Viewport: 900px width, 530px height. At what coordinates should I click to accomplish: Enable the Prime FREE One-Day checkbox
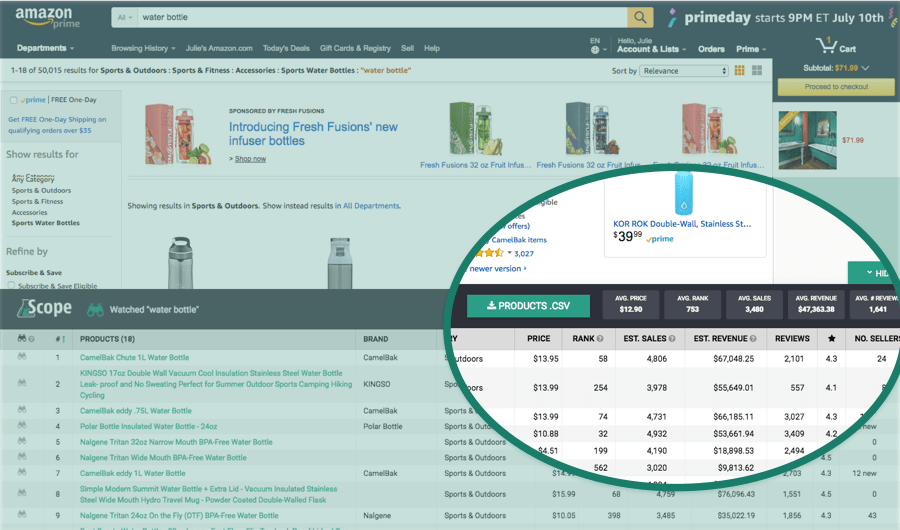pyautogui.click(x=13, y=100)
